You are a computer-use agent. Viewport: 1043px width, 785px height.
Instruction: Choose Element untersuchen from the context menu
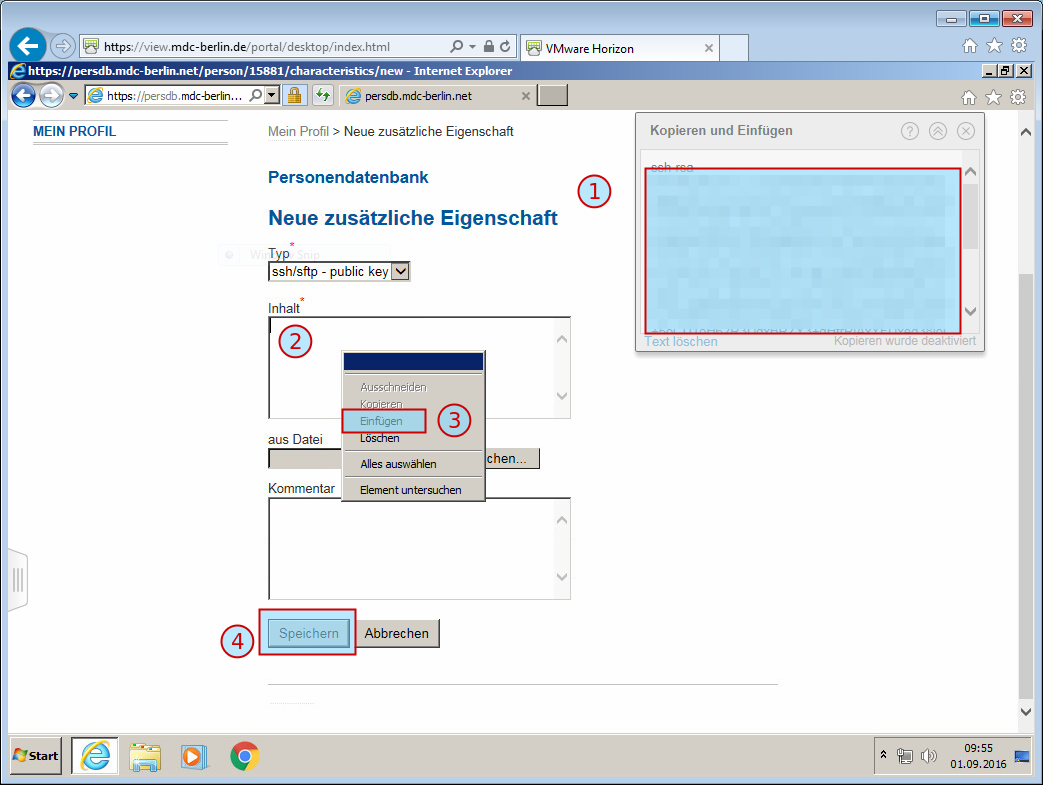(x=410, y=490)
